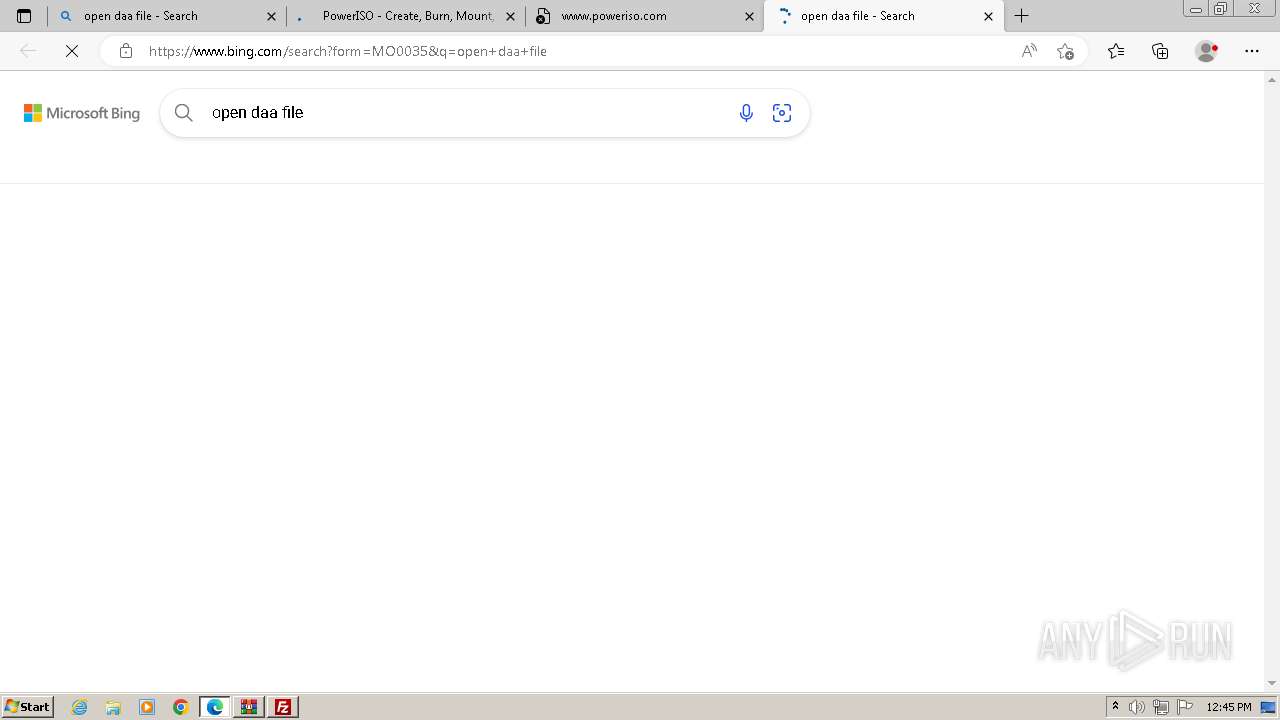This screenshot has height=720, width=1280.
Task: Restore down the Edge window
Action: tap(1221, 9)
